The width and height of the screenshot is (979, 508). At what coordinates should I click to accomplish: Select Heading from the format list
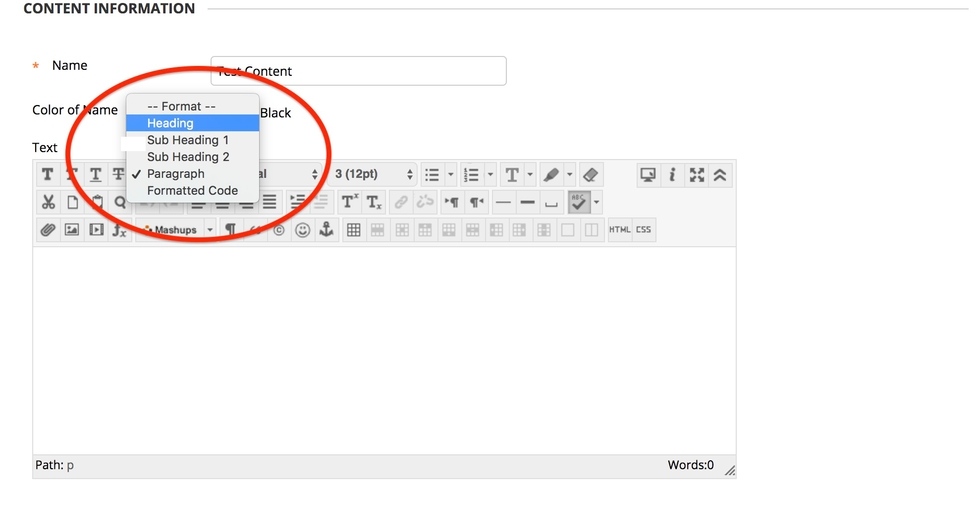[x=170, y=123]
